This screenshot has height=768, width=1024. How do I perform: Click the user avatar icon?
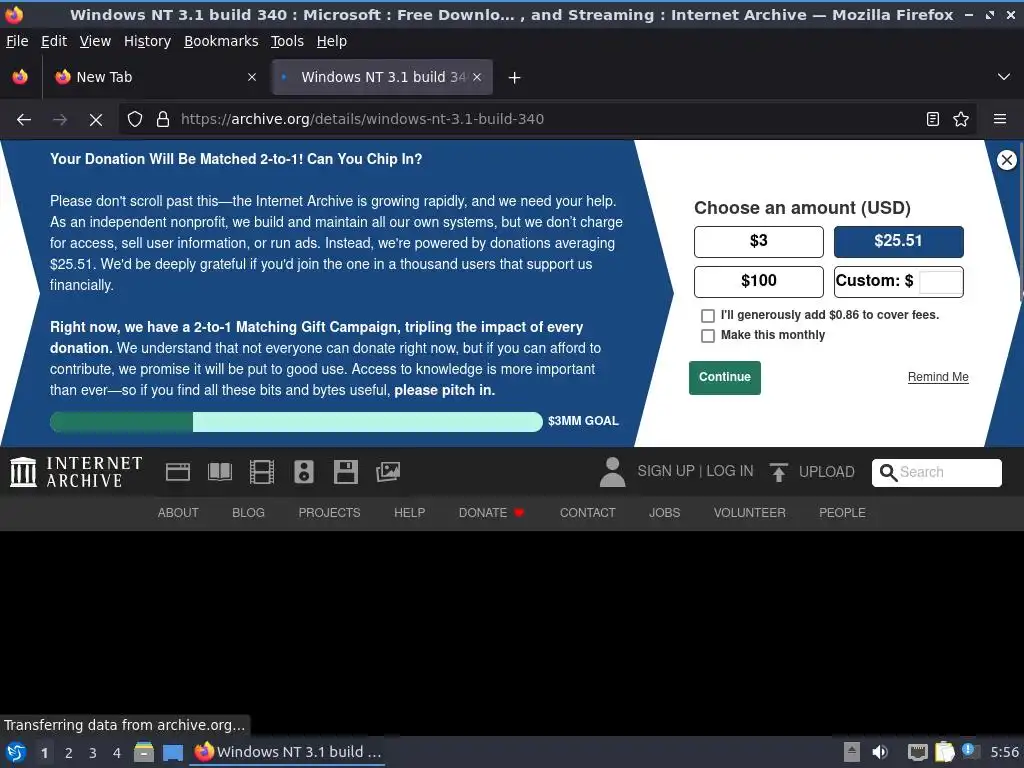coord(613,472)
